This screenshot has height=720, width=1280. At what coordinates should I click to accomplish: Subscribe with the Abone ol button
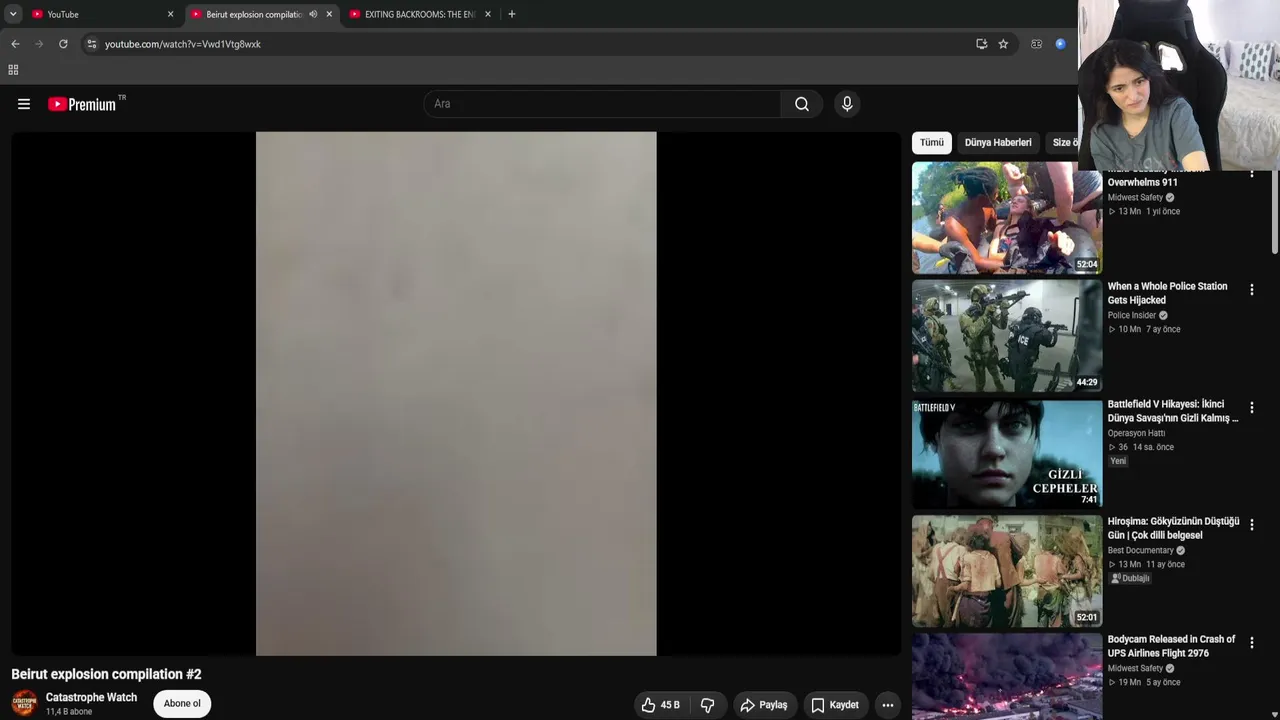pos(182,704)
